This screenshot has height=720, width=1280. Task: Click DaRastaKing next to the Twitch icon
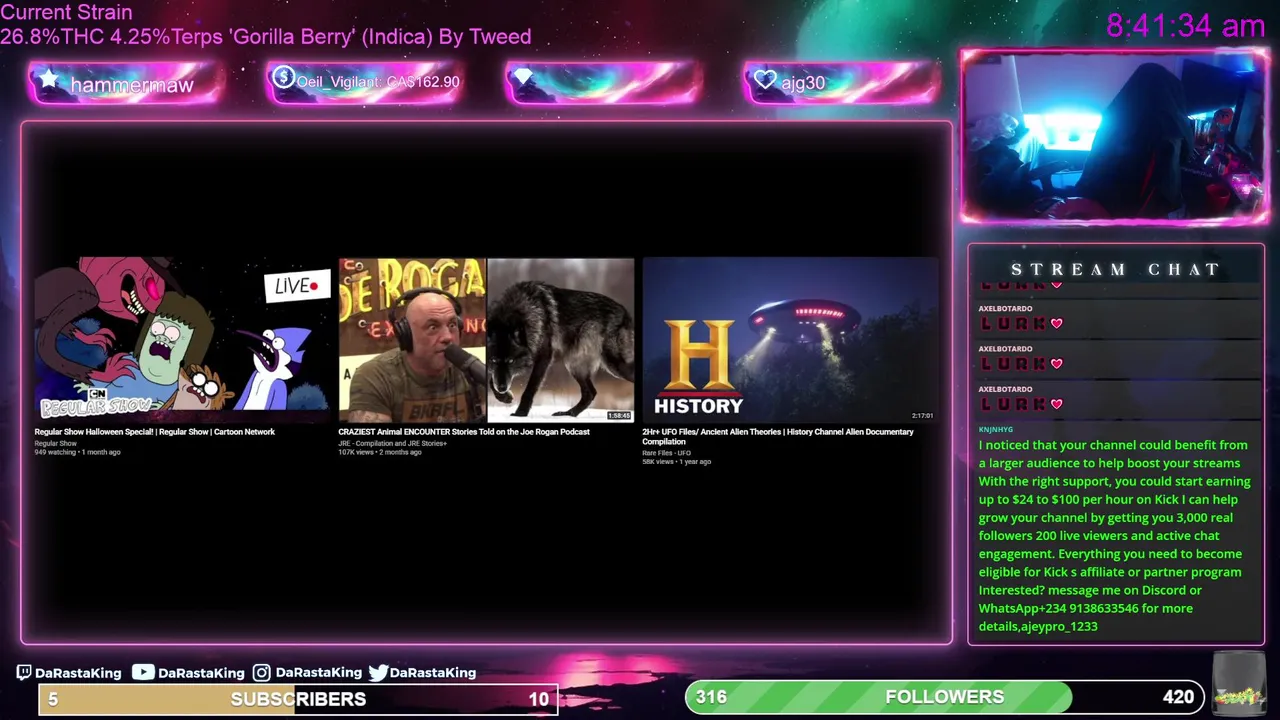[78, 673]
